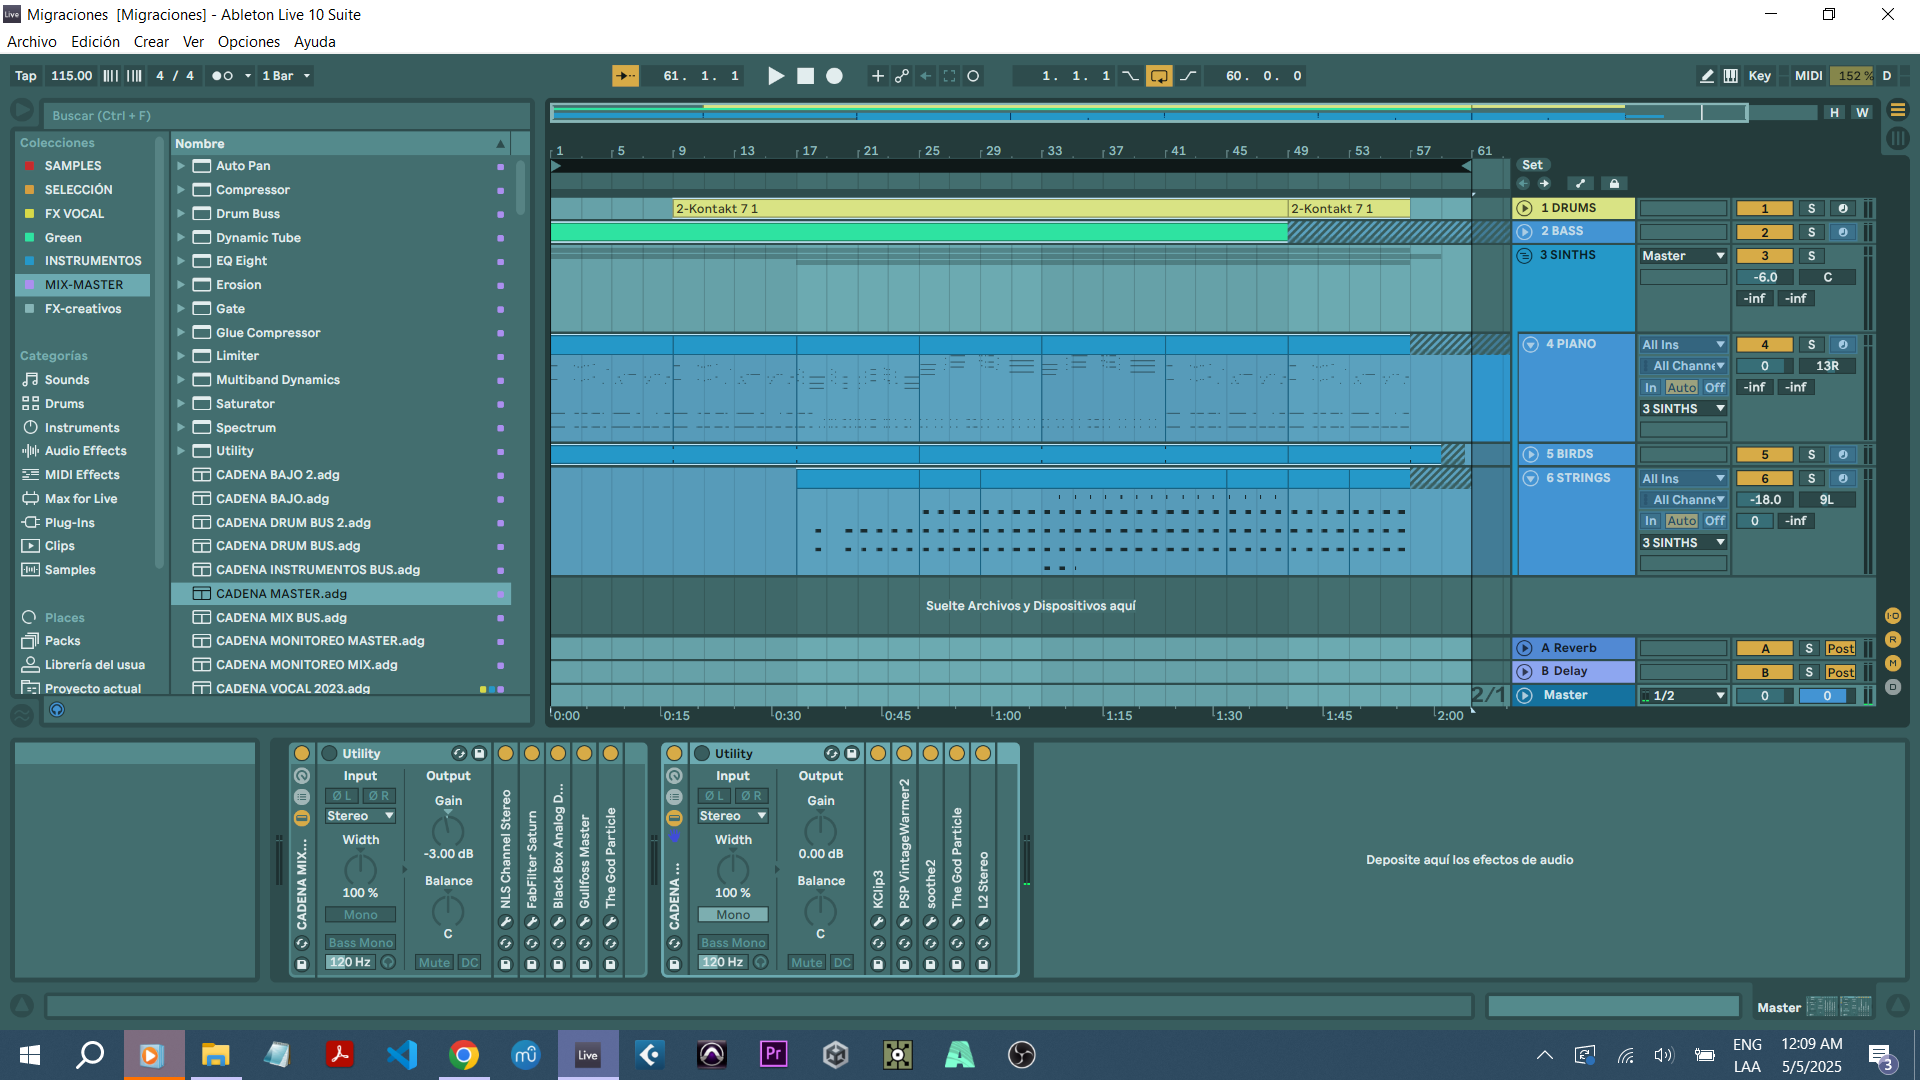1920x1080 pixels.
Task: Toggle Bass Mono in first Utility
Action: (x=360, y=943)
